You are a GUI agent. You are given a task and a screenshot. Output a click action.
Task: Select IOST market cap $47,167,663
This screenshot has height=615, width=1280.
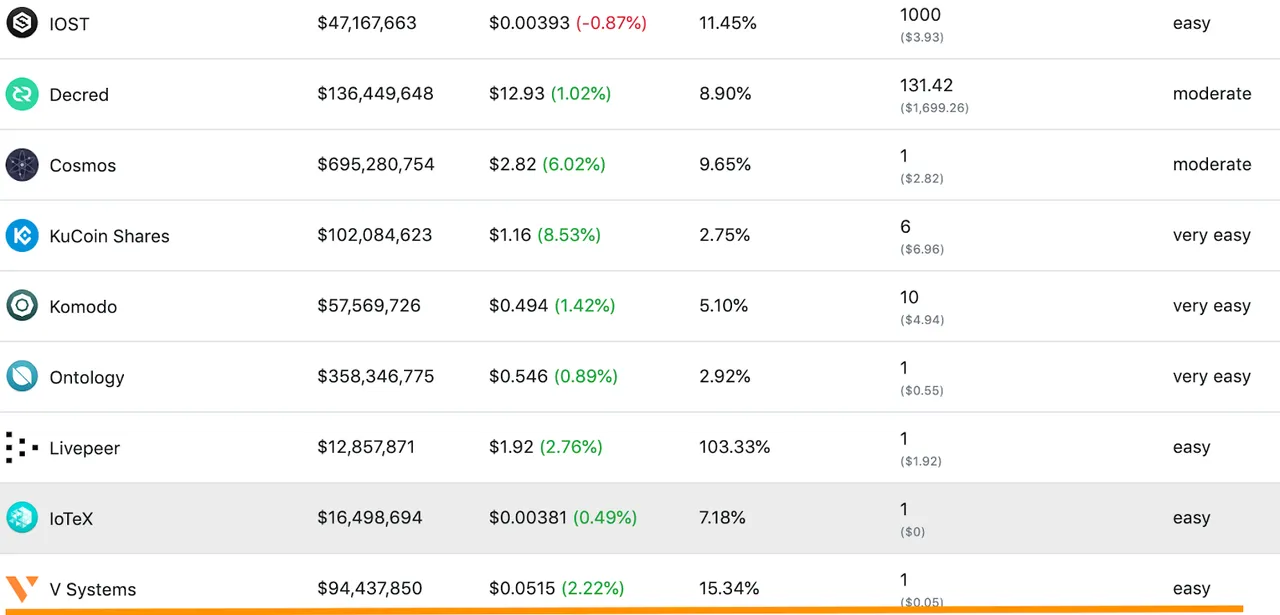tap(367, 23)
